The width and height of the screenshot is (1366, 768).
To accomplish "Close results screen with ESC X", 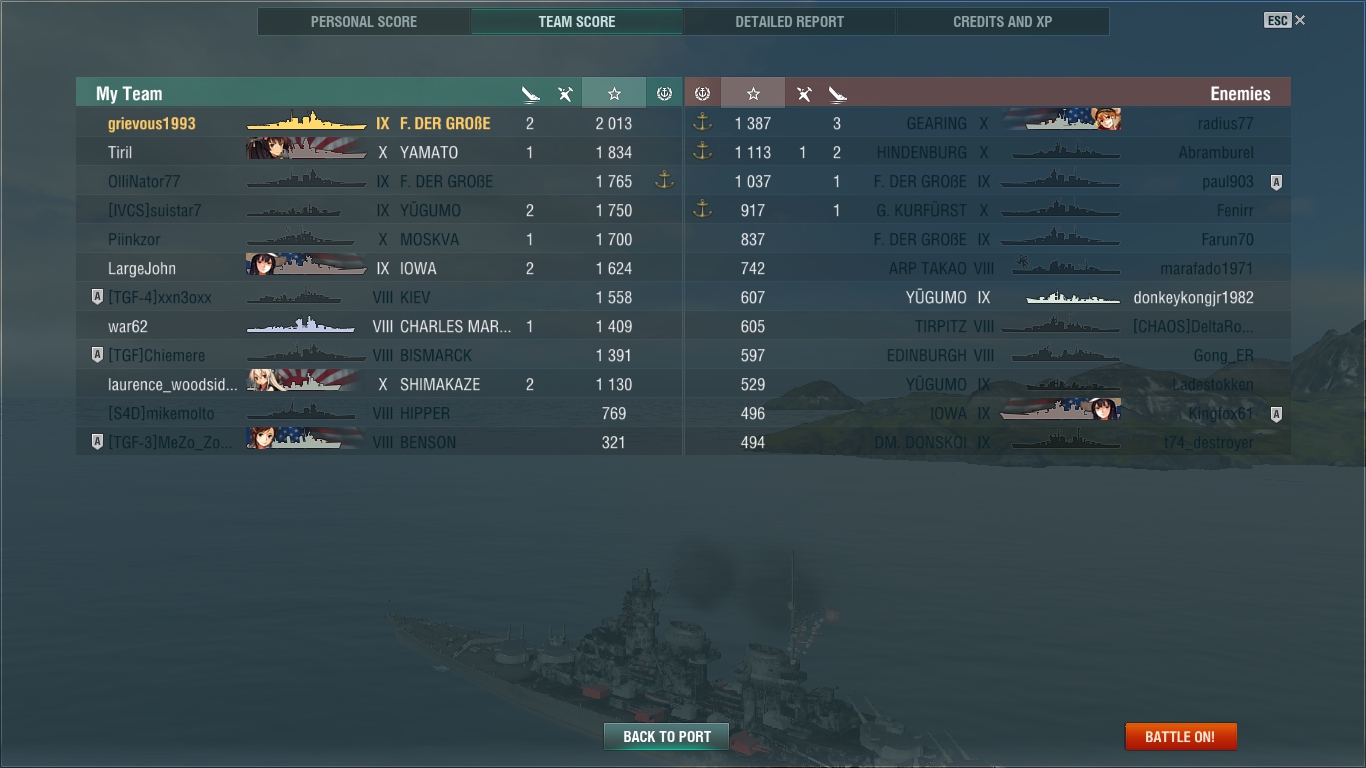I will (x=1285, y=20).
